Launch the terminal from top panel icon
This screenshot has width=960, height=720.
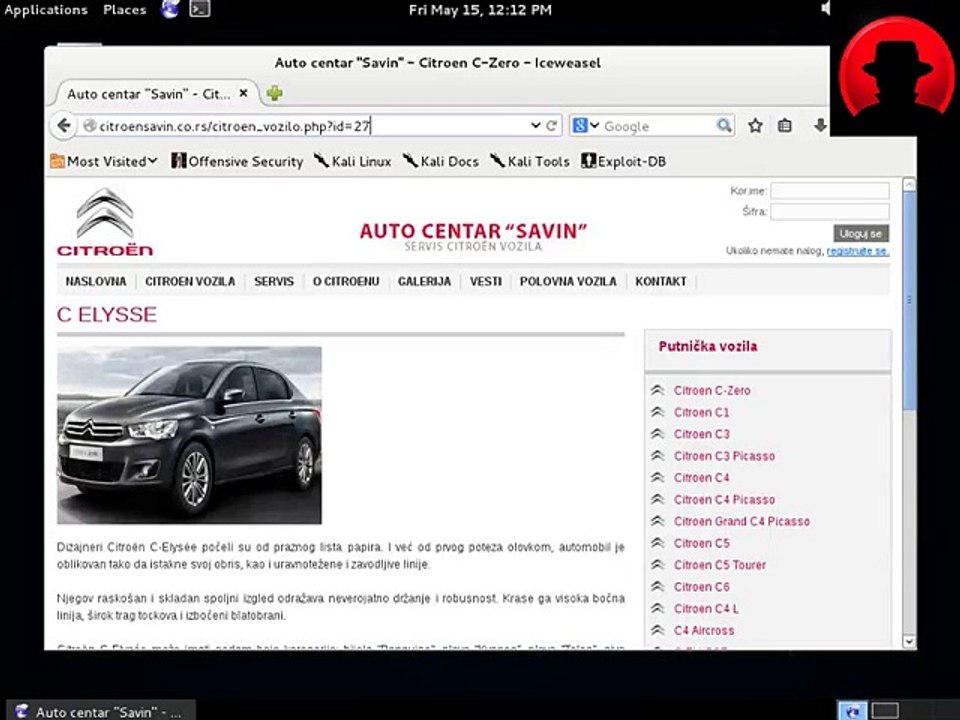click(200, 9)
